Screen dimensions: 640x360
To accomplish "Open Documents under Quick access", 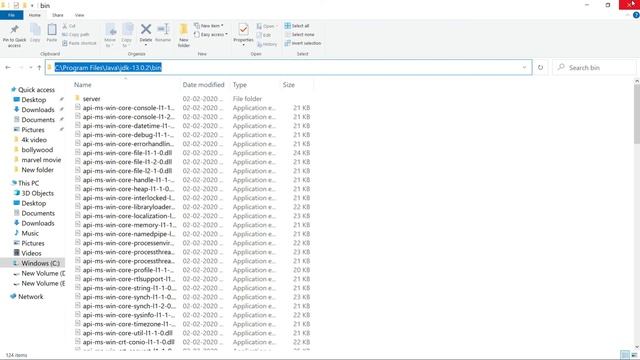I will tap(38, 120).
